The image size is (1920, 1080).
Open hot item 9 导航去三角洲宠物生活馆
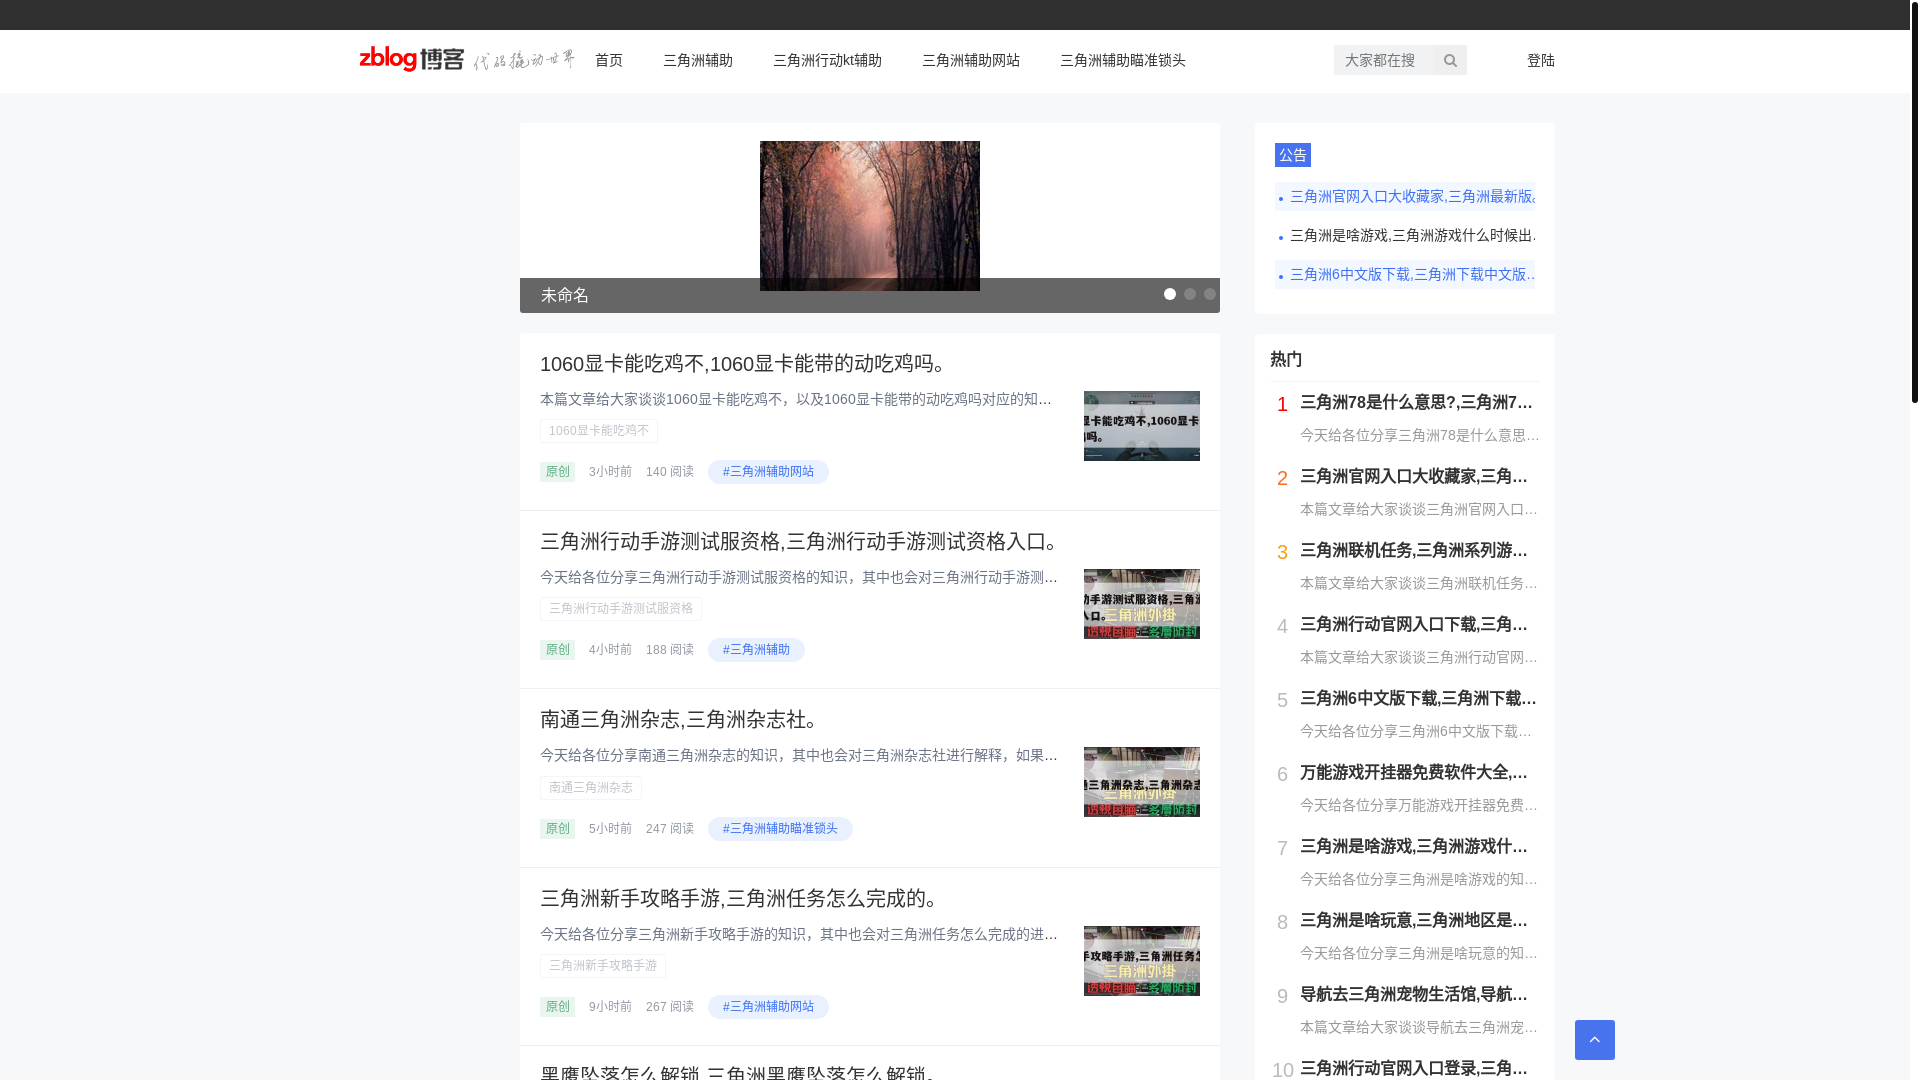1414,994
